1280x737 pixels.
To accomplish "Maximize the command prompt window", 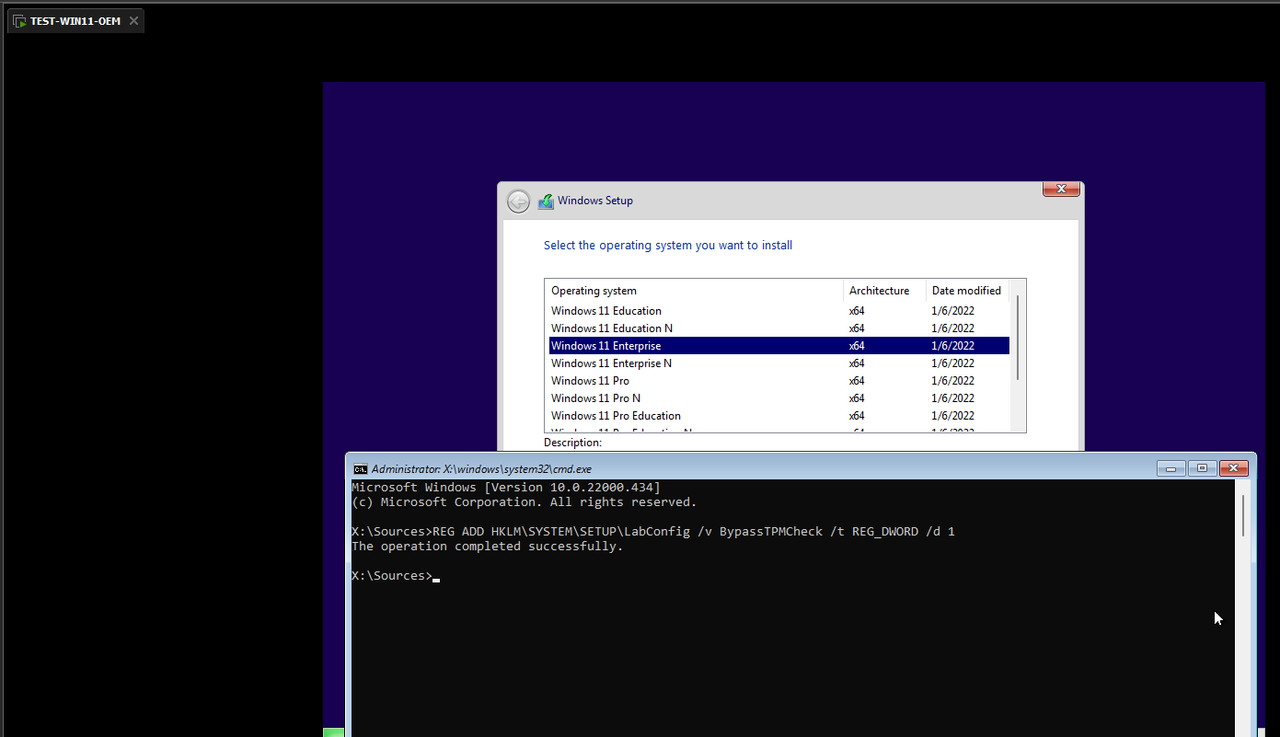I will [x=1202, y=468].
